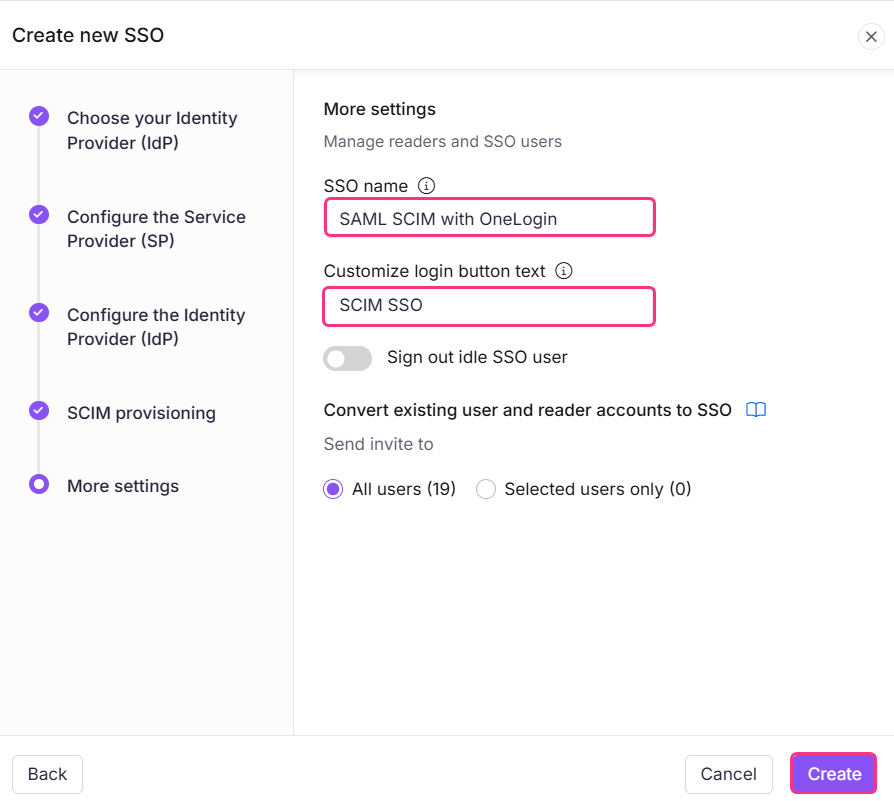
Task: Focus the SSO name input field
Action: [489, 218]
